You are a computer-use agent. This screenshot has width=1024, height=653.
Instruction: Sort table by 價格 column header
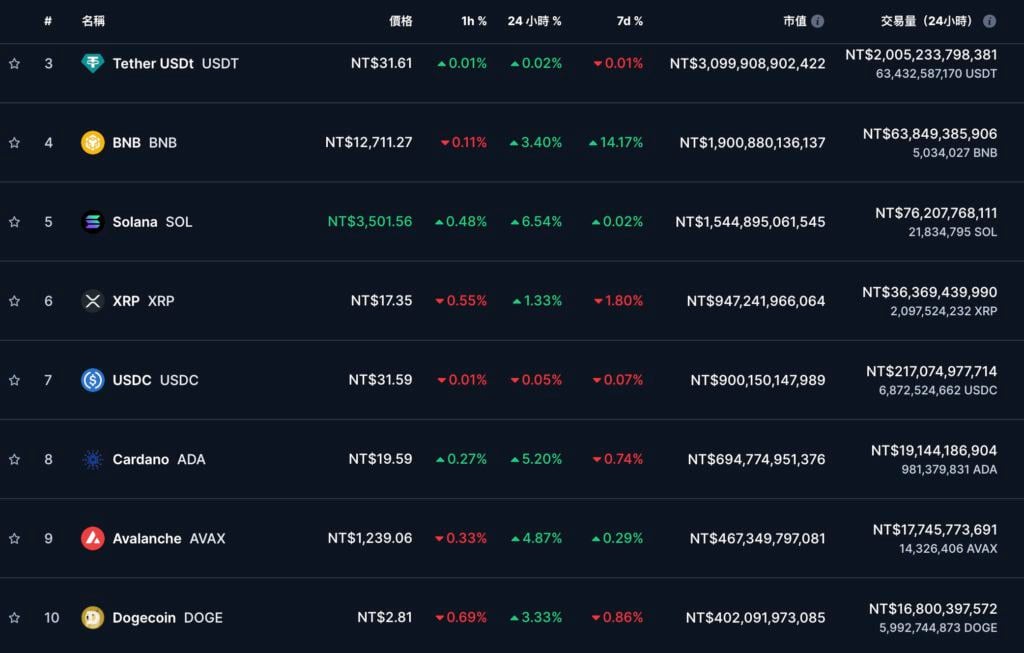coord(400,21)
